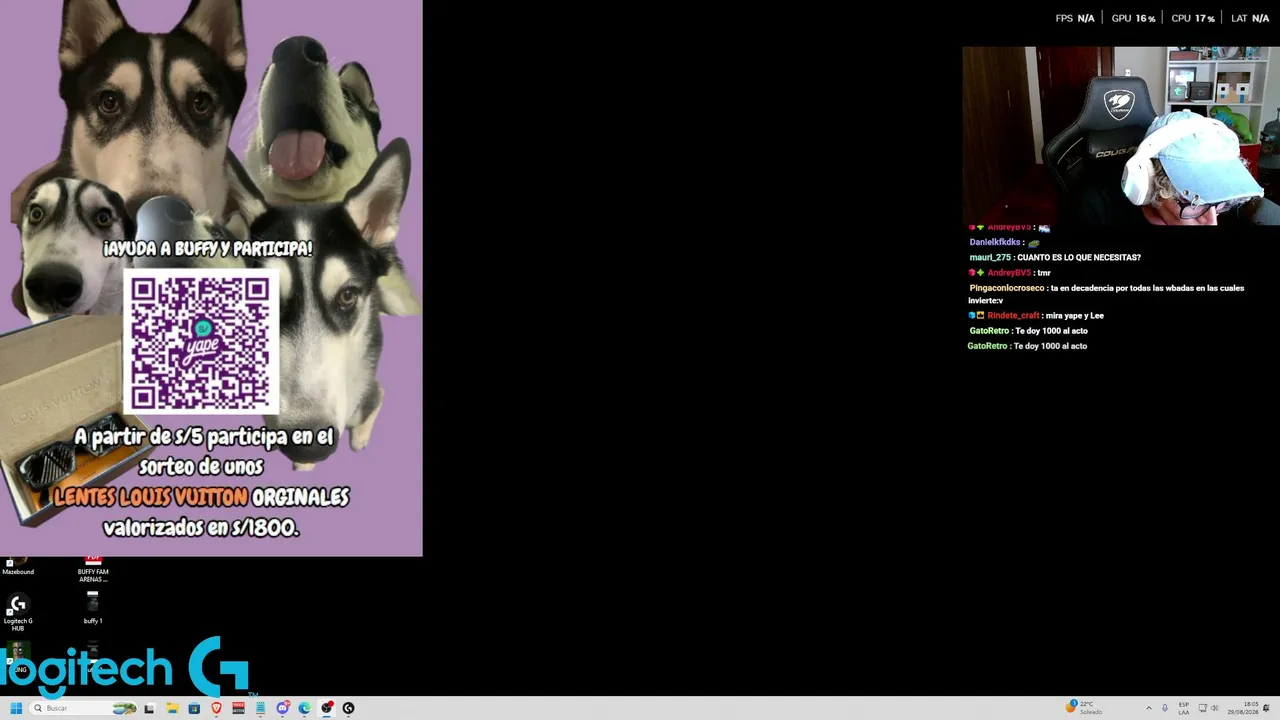
Task: Open the purple chat app with notification badge
Action: [283, 708]
